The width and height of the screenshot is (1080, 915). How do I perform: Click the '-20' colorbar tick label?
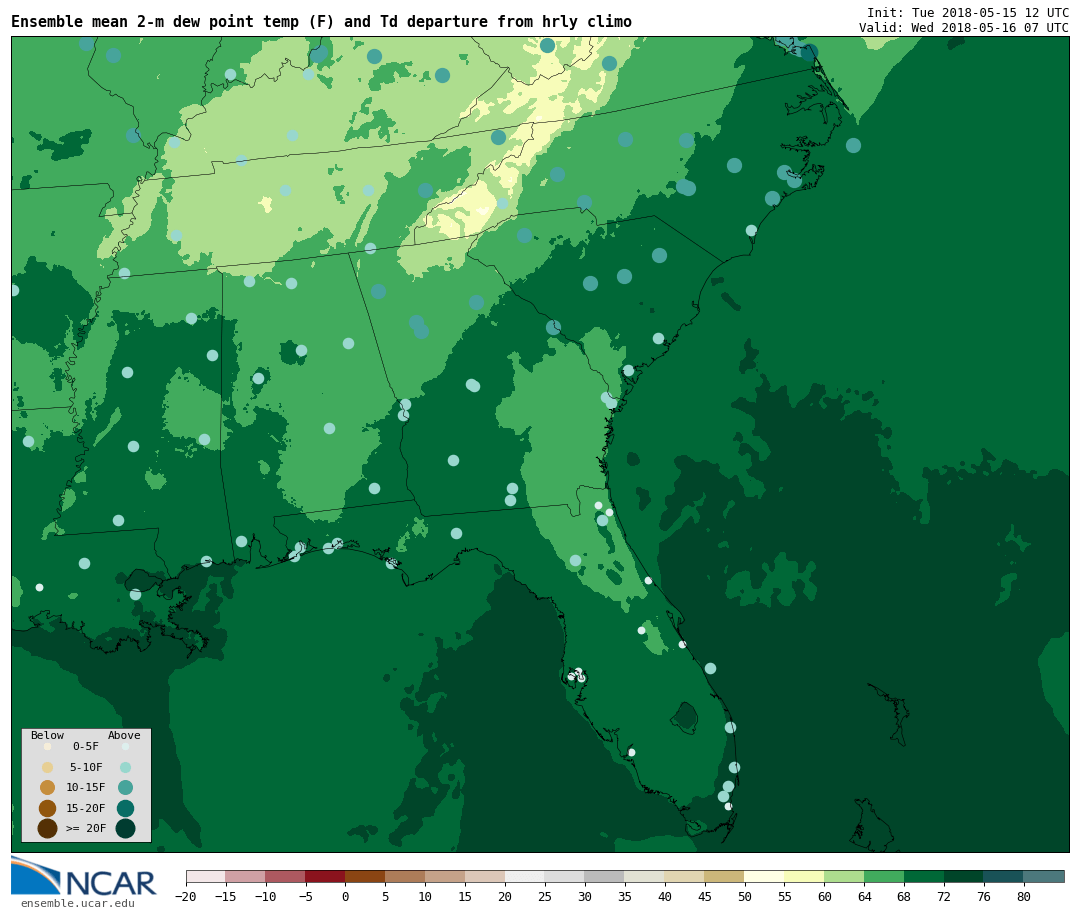pyautogui.click(x=185, y=896)
